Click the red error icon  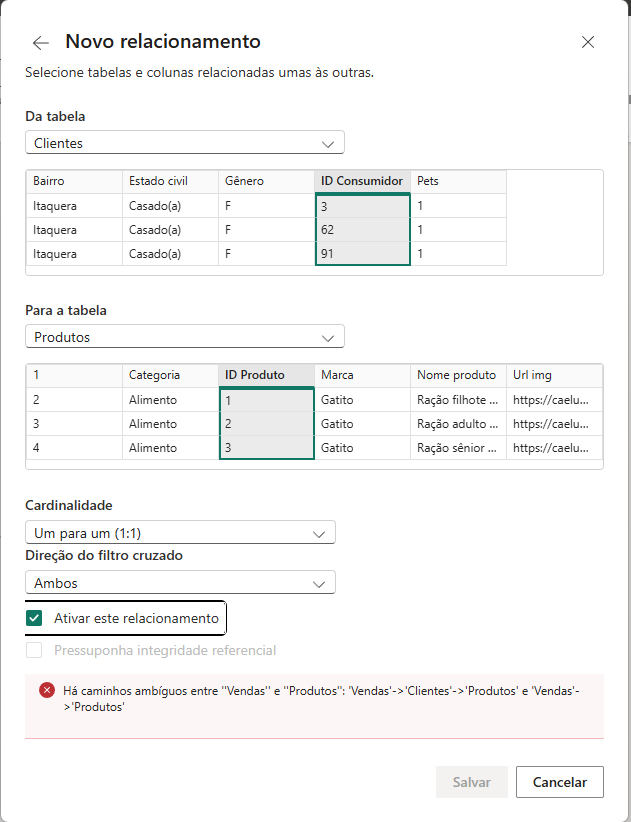46,690
